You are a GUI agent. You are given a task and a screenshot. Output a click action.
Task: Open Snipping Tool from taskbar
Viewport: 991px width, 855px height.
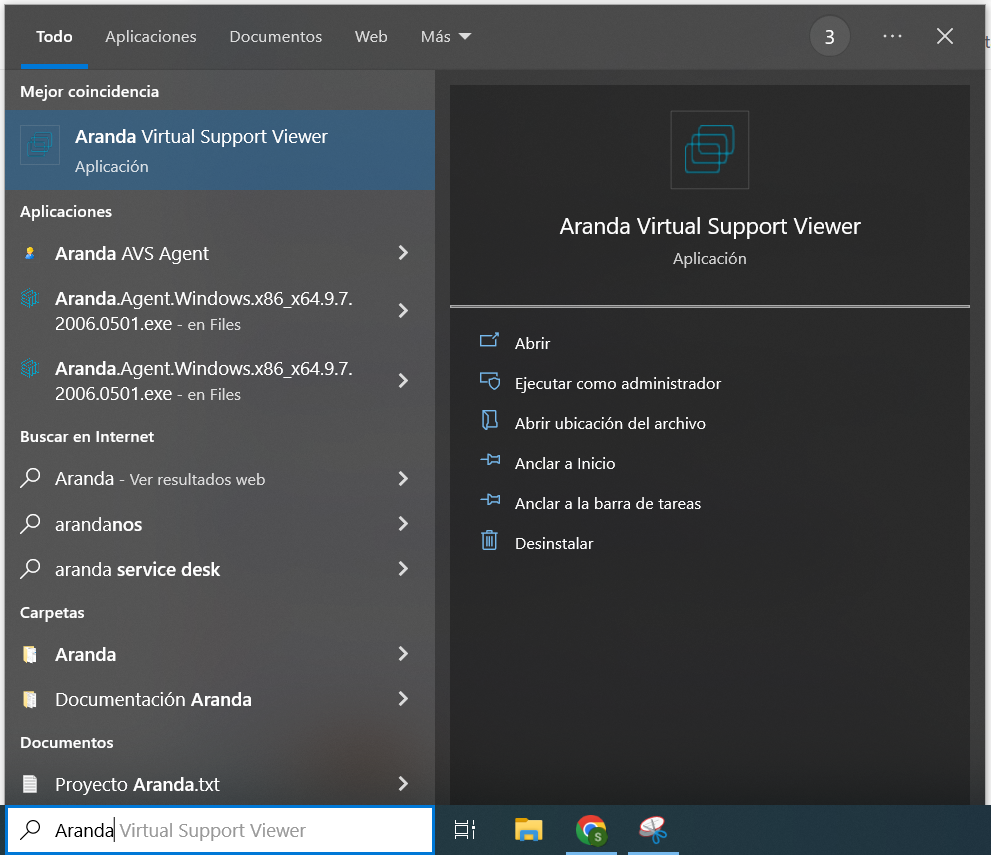pyautogui.click(x=653, y=830)
